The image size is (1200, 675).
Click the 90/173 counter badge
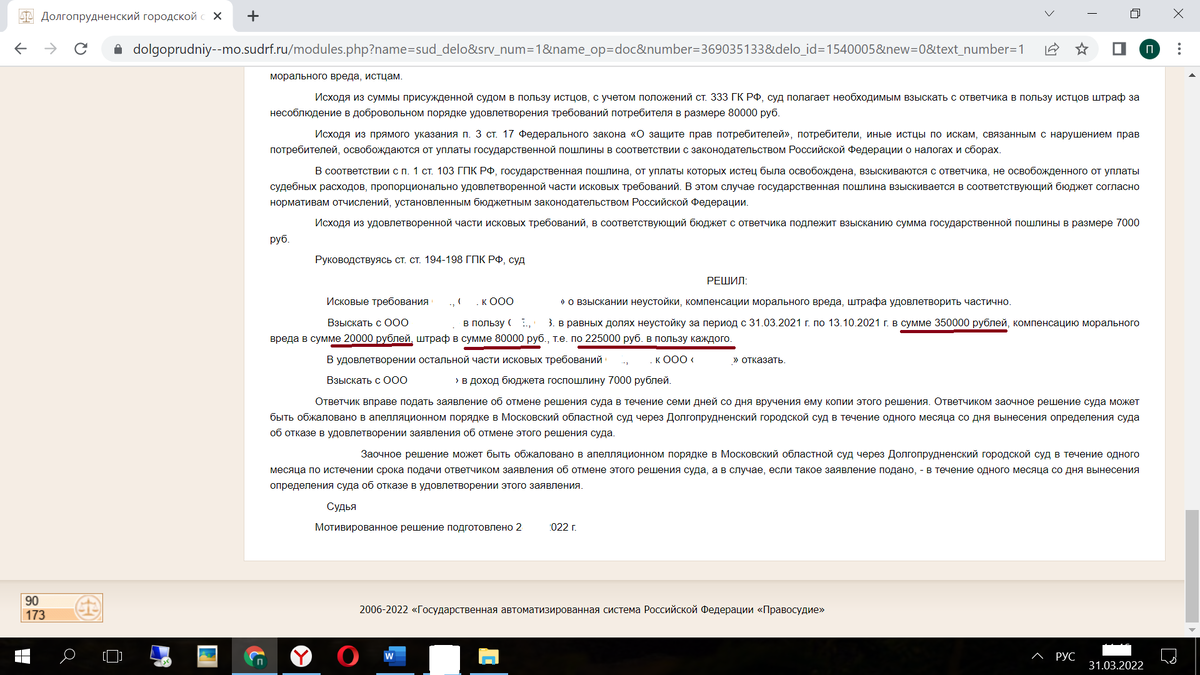[63, 607]
